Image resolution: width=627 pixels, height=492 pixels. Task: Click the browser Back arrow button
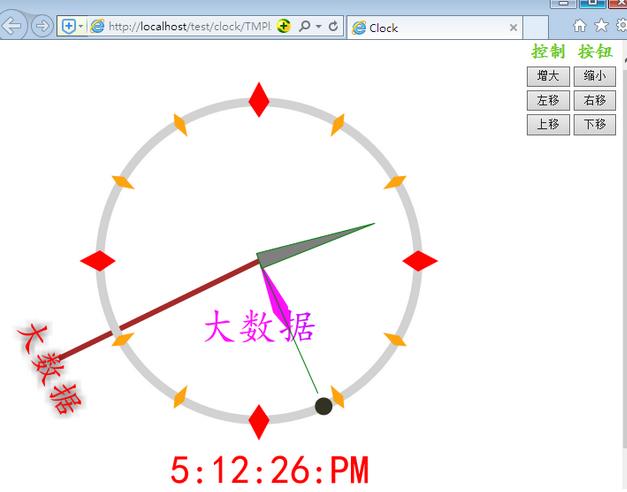[13, 26]
